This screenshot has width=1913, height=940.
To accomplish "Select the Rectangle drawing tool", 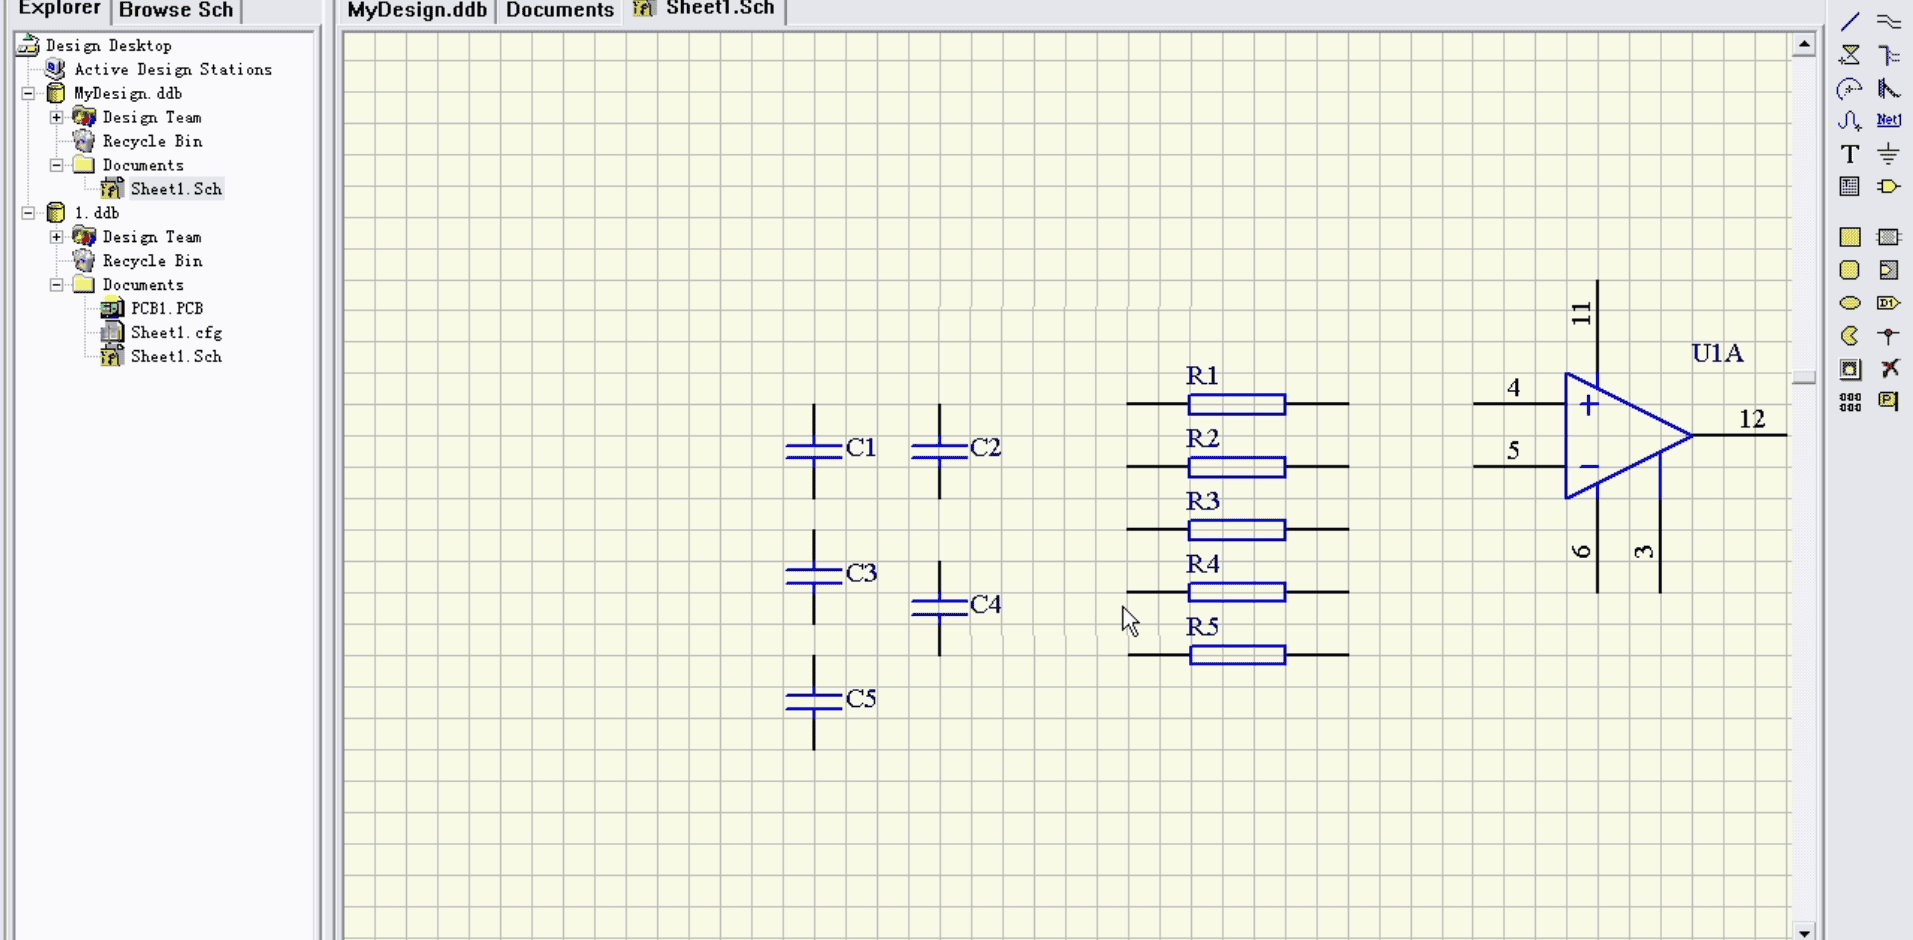I will pos(1850,237).
